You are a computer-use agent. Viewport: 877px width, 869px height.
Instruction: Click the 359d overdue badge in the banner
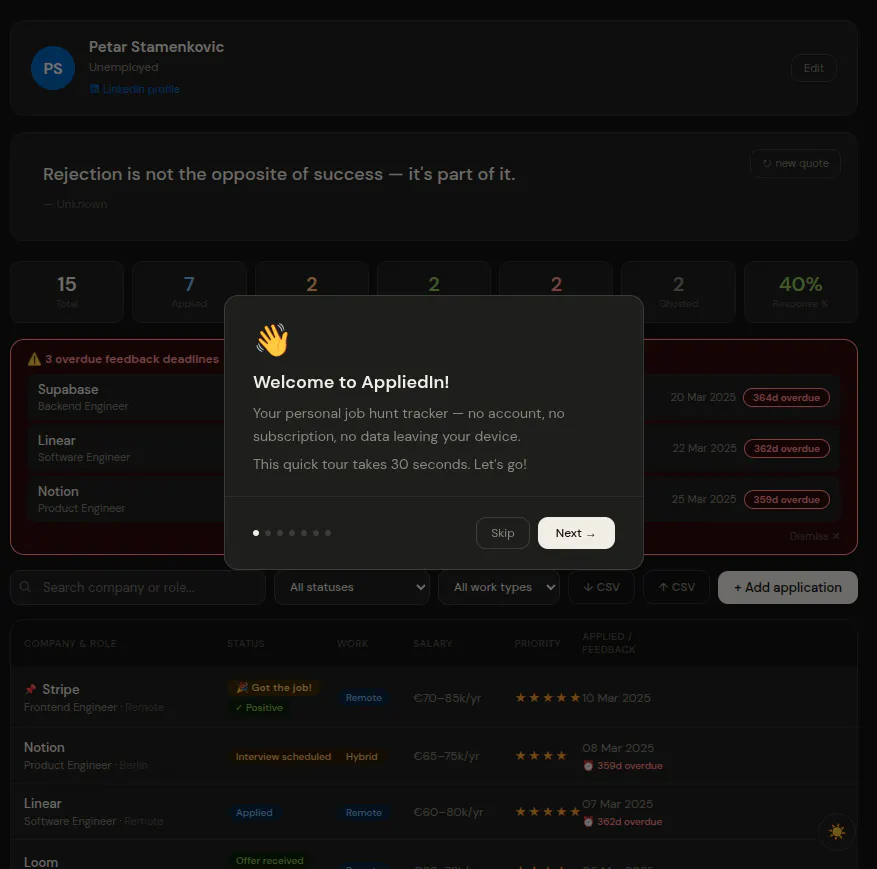[x=786, y=499]
